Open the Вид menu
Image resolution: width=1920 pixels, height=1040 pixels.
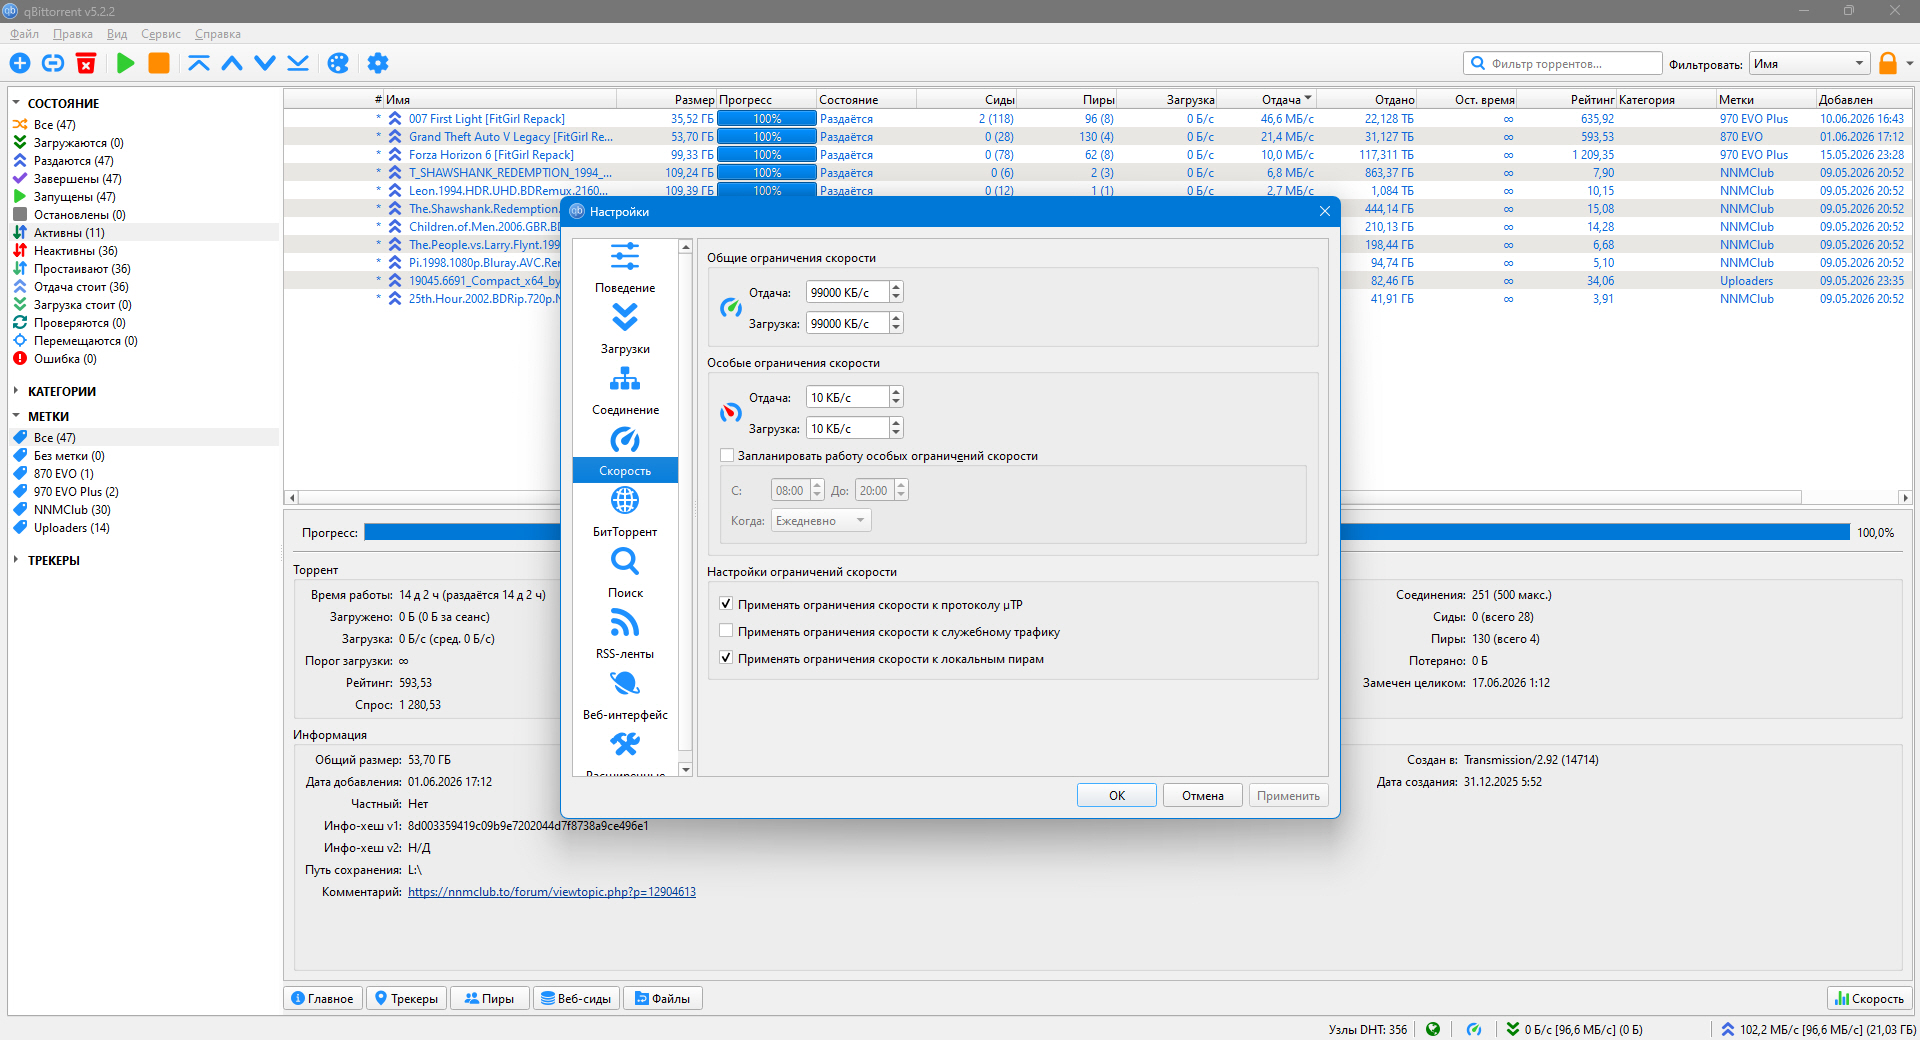[x=117, y=34]
